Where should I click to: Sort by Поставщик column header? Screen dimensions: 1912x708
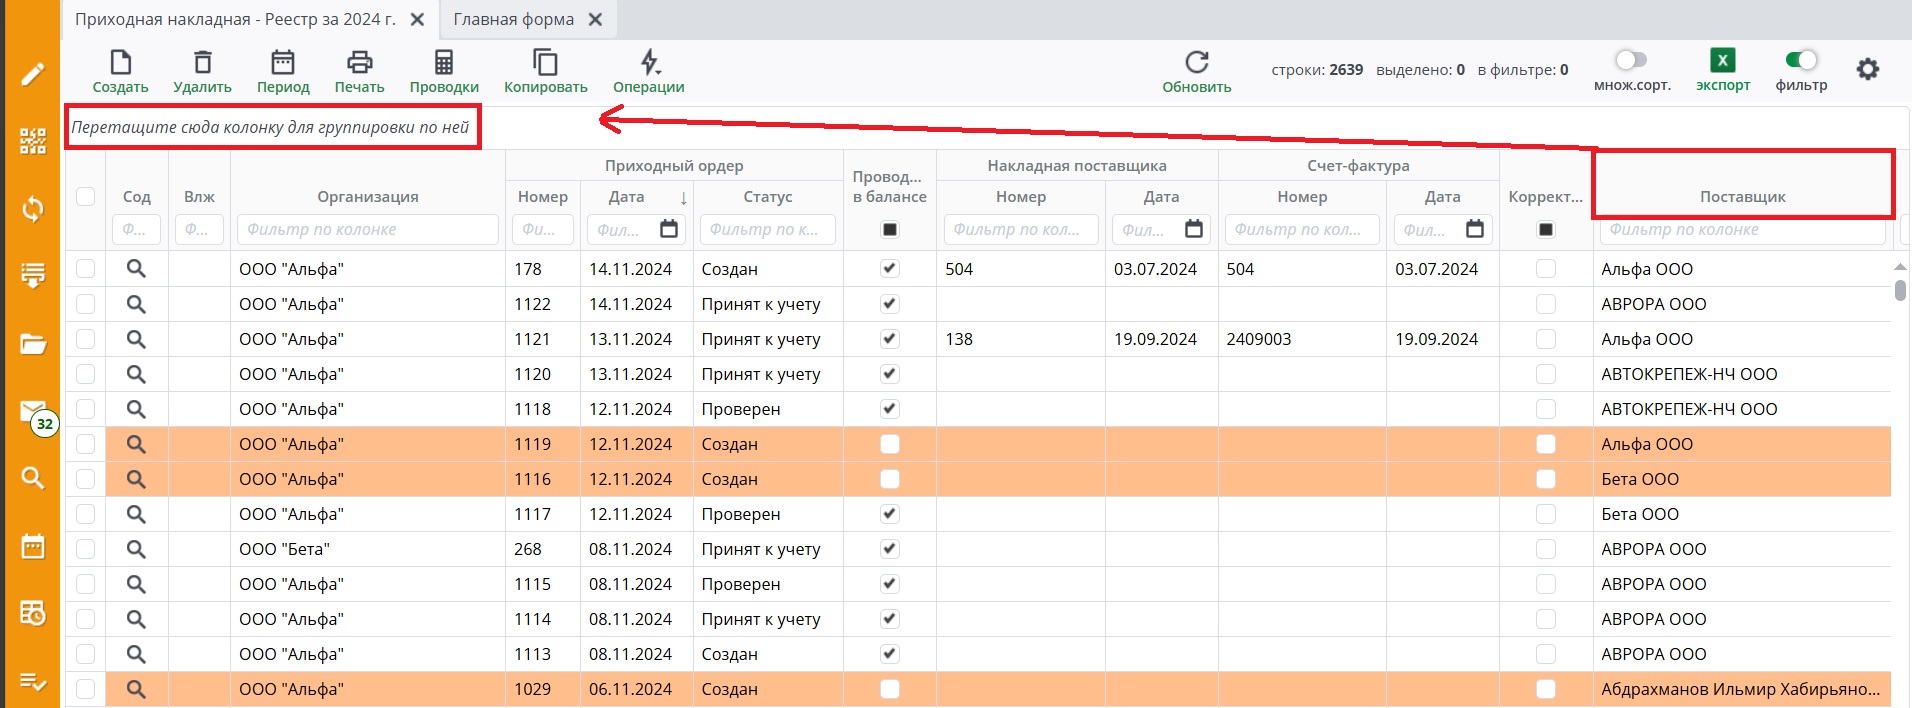pyautogui.click(x=1742, y=197)
